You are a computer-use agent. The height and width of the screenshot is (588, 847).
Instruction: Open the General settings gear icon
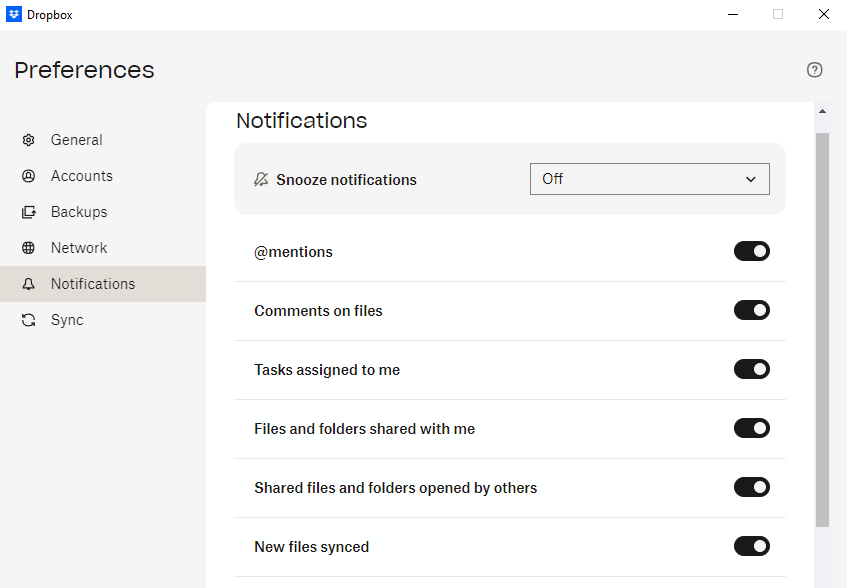(x=28, y=139)
